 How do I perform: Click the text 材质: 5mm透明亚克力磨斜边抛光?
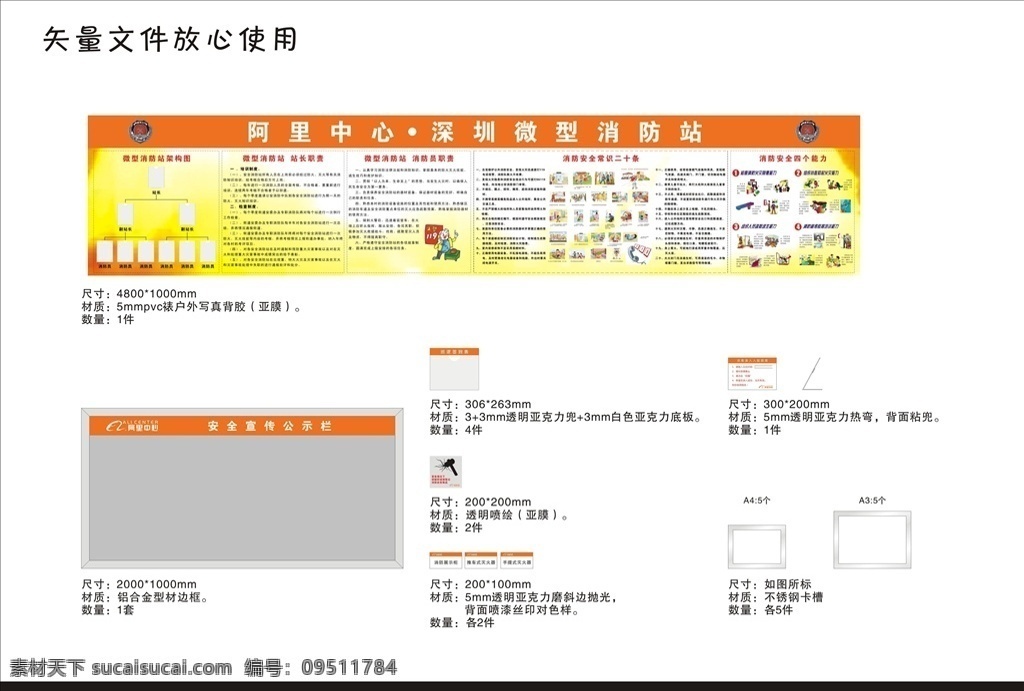524,597
